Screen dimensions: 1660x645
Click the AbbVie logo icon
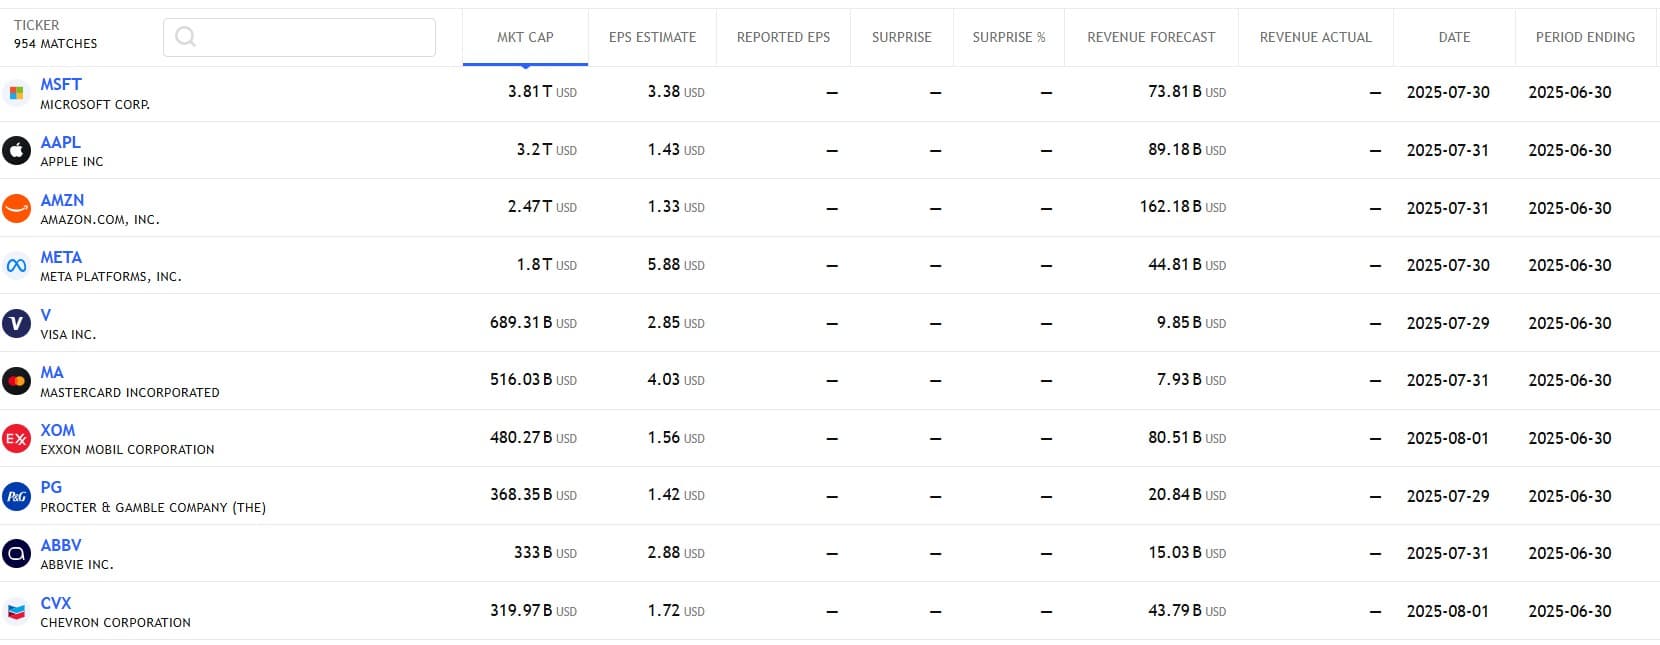click(x=16, y=553)
